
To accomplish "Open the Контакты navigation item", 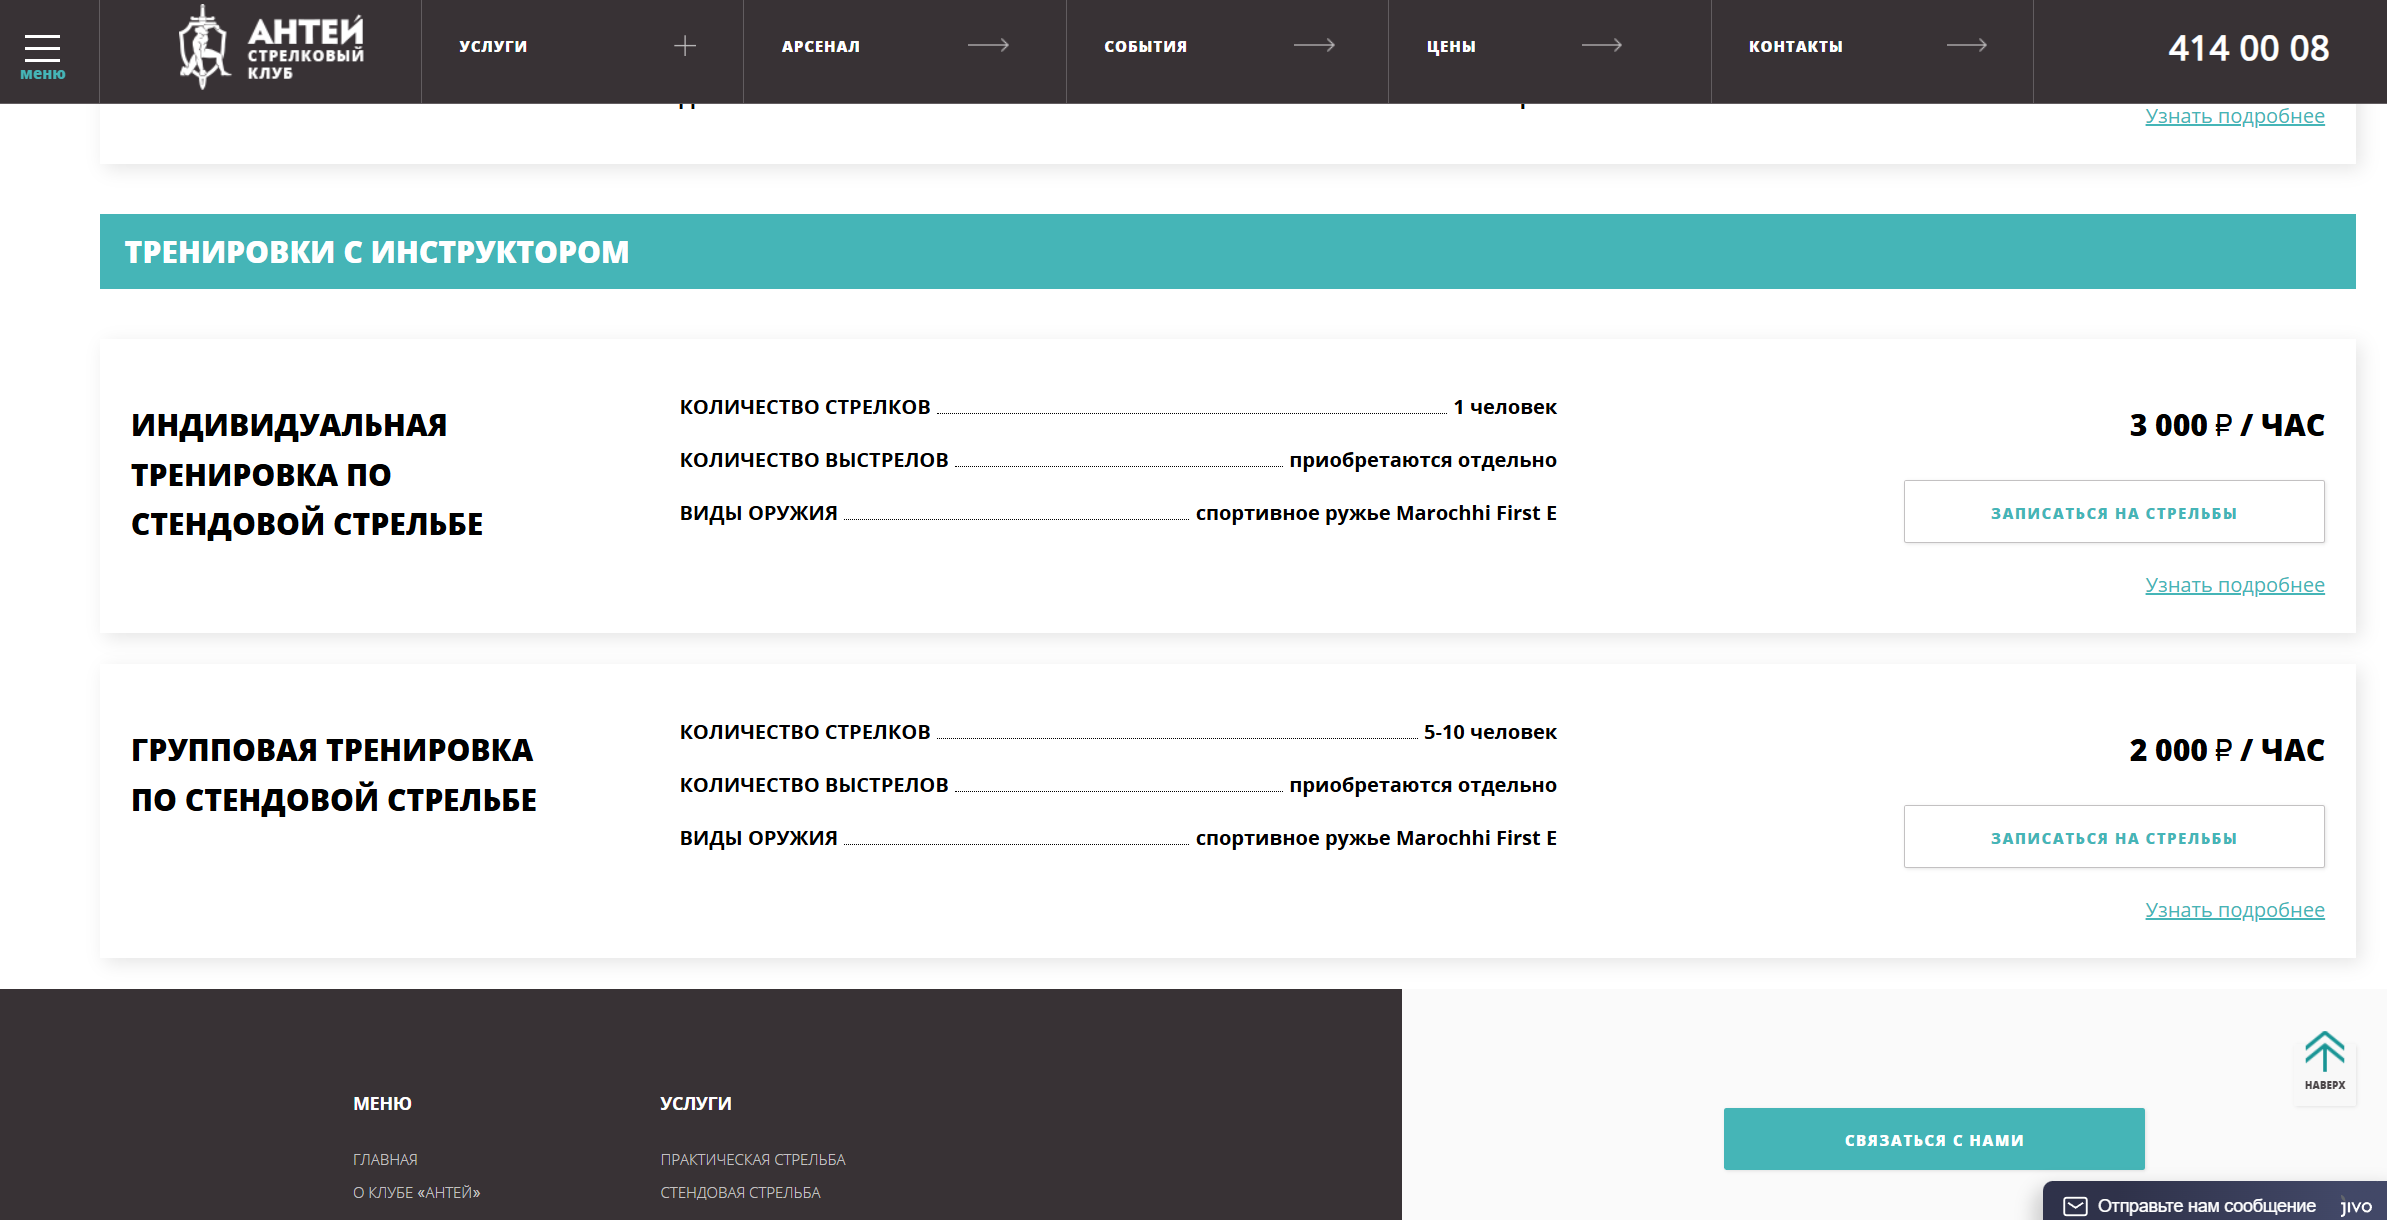I will tap(1795, 47).
